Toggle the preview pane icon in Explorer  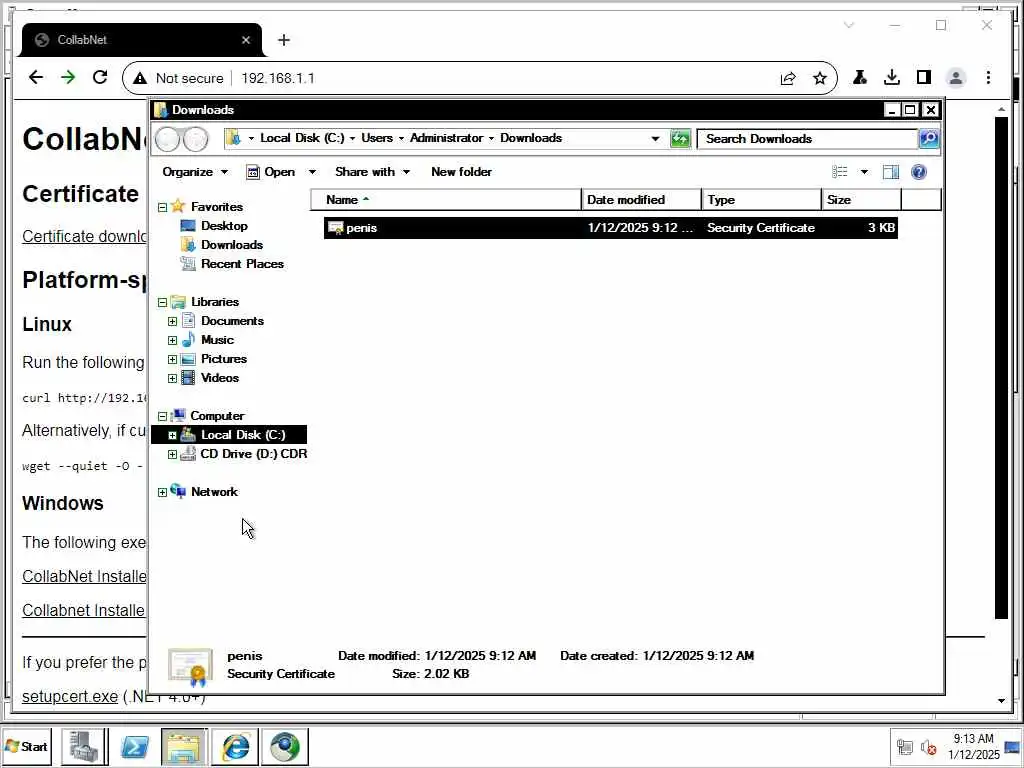coord(890,172)
